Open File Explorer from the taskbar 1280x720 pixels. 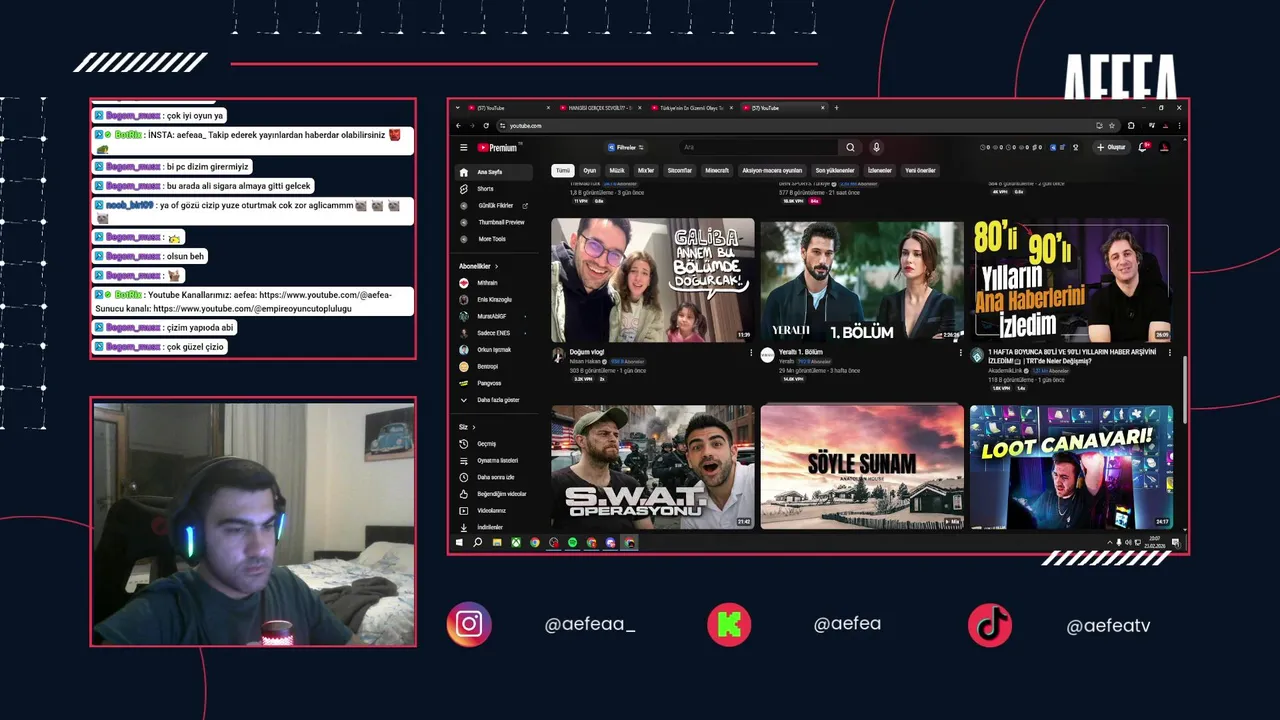coord(497,542)
